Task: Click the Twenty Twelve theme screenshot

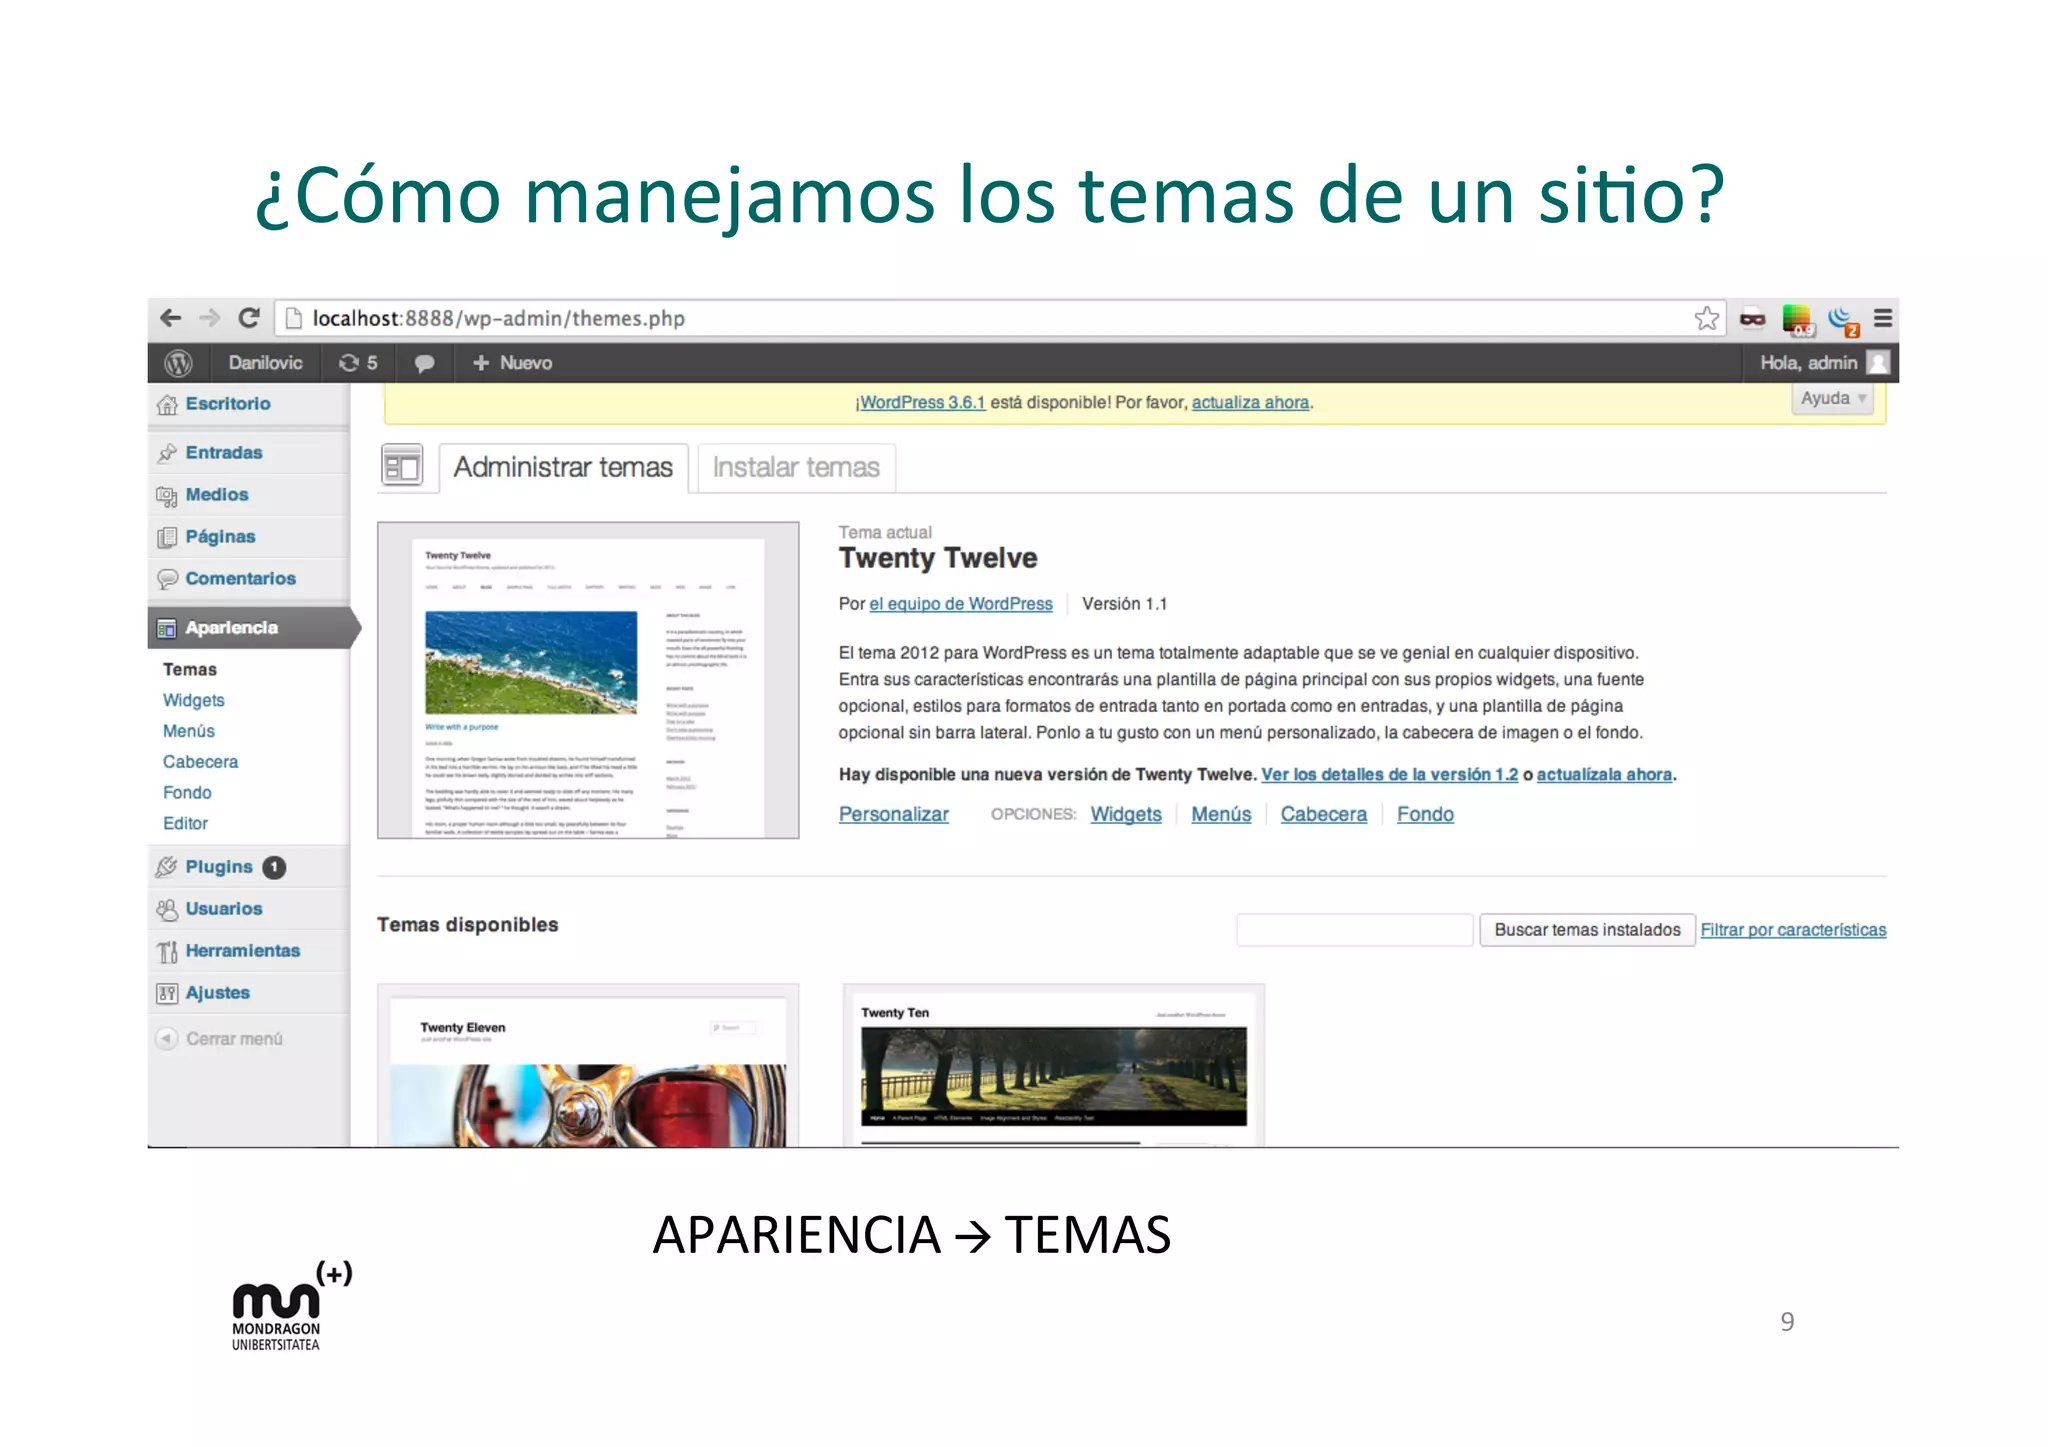Action: (x=588, y=680)
